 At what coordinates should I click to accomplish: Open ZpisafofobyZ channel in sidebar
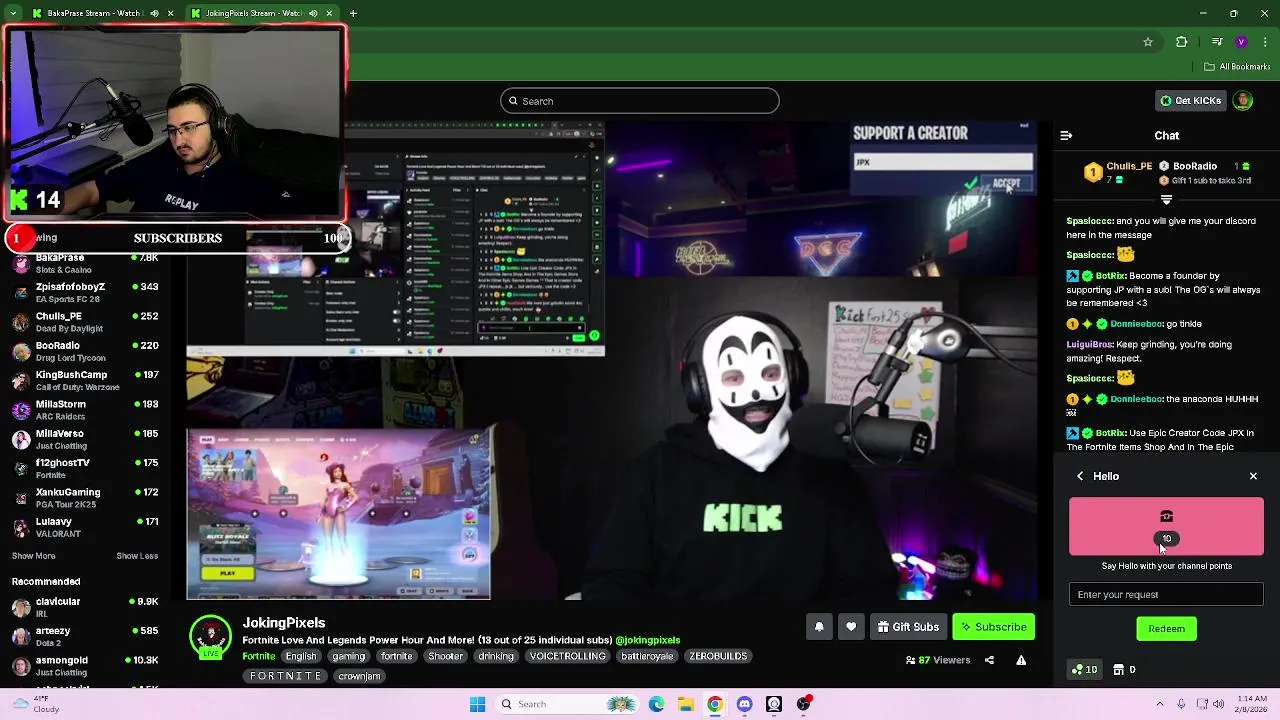point(85,292)
